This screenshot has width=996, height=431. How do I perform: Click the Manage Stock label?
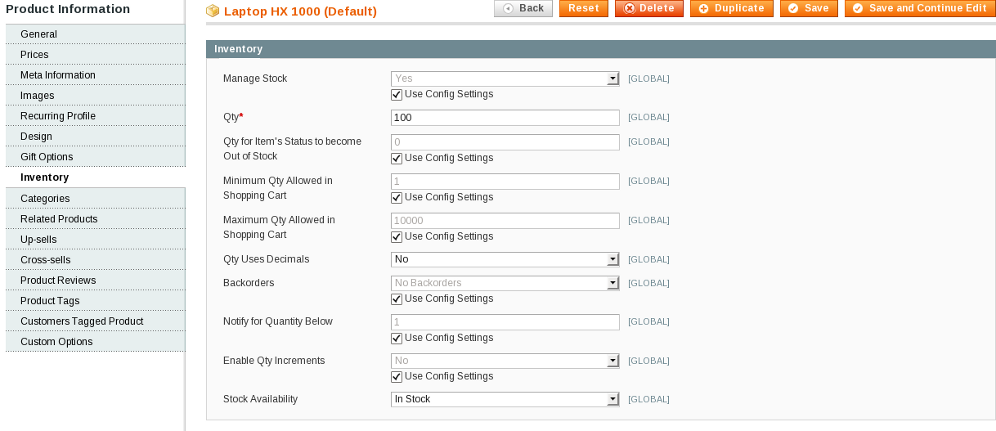pos(255,79)
